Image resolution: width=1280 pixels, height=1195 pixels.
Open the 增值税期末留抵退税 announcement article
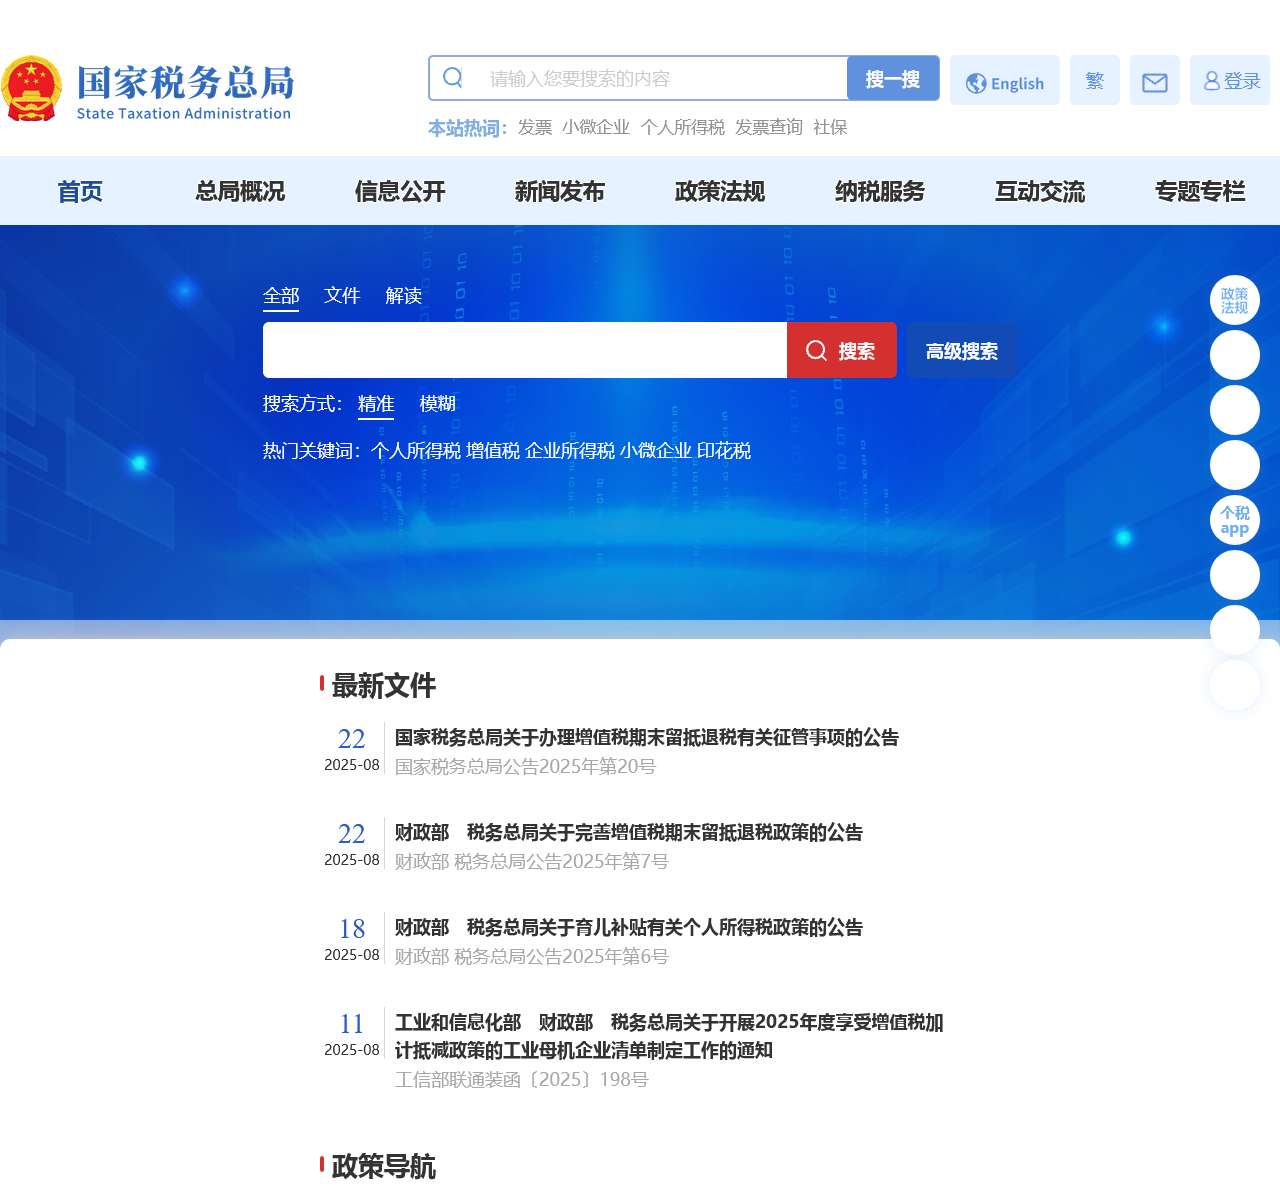pos(646,738)
